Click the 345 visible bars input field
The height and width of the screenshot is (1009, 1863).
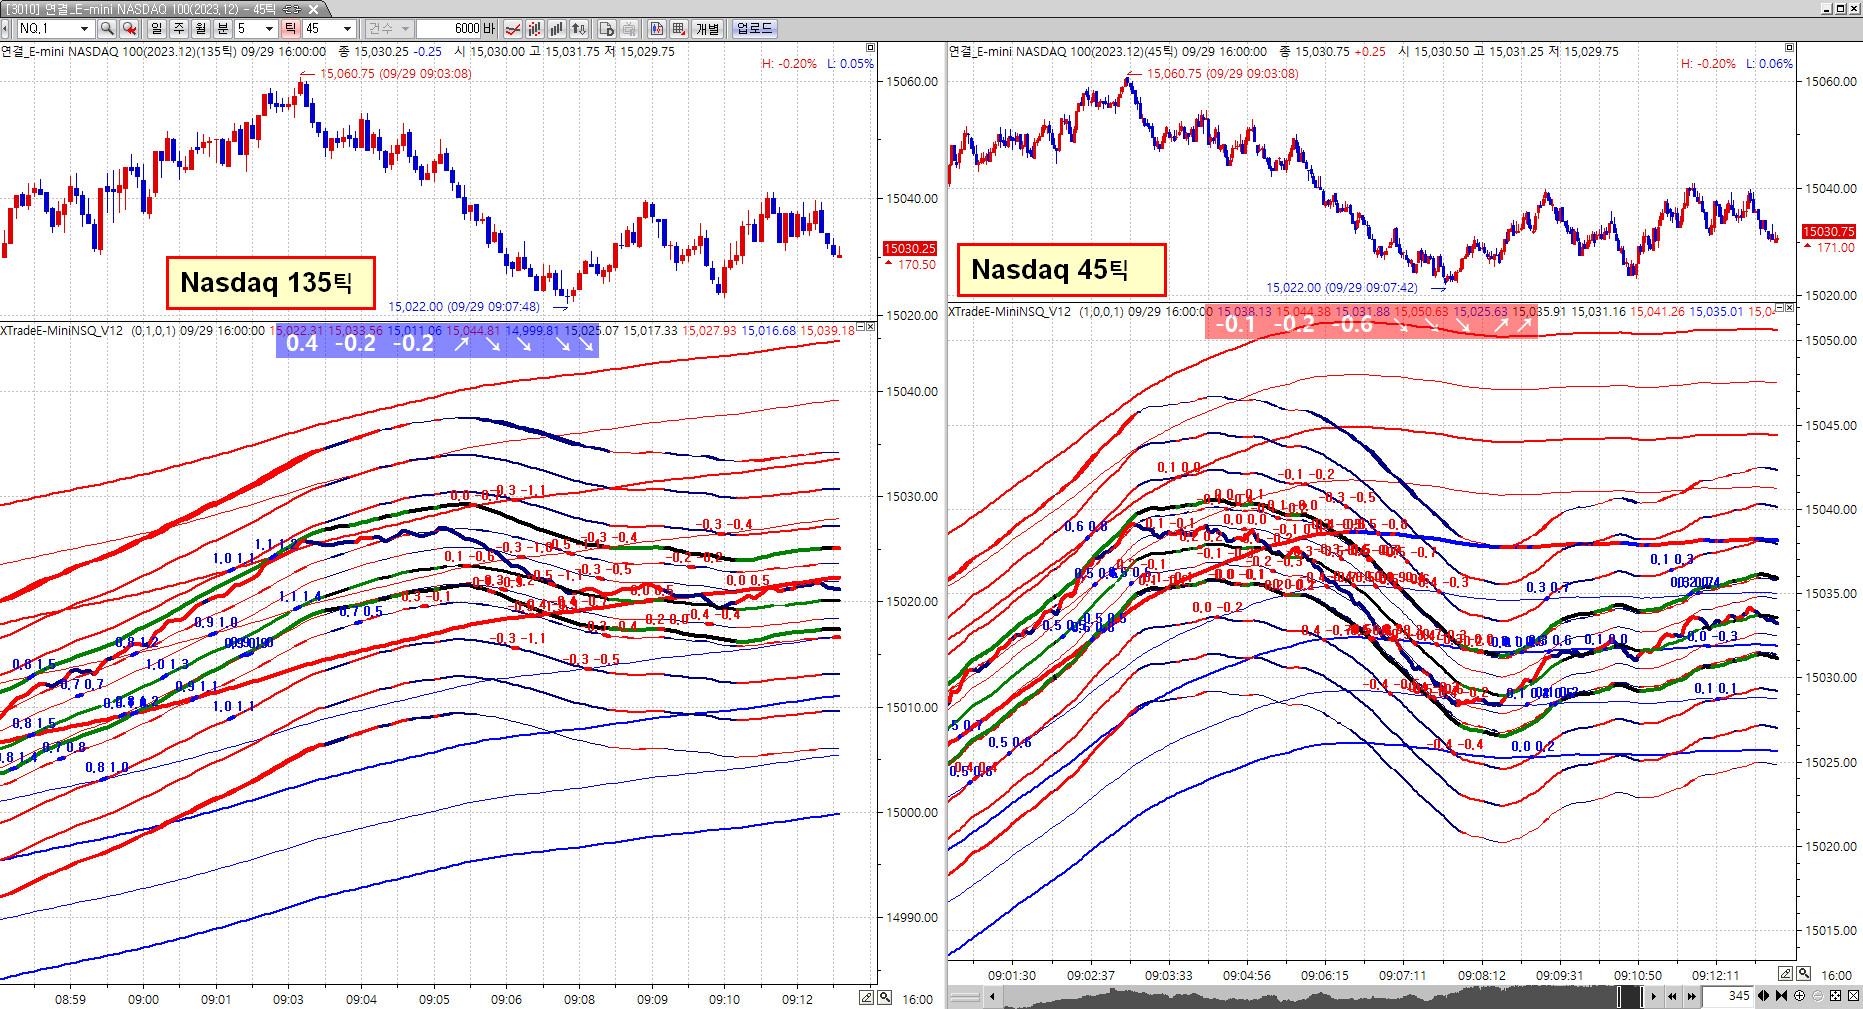click(x=1728, y=996)
